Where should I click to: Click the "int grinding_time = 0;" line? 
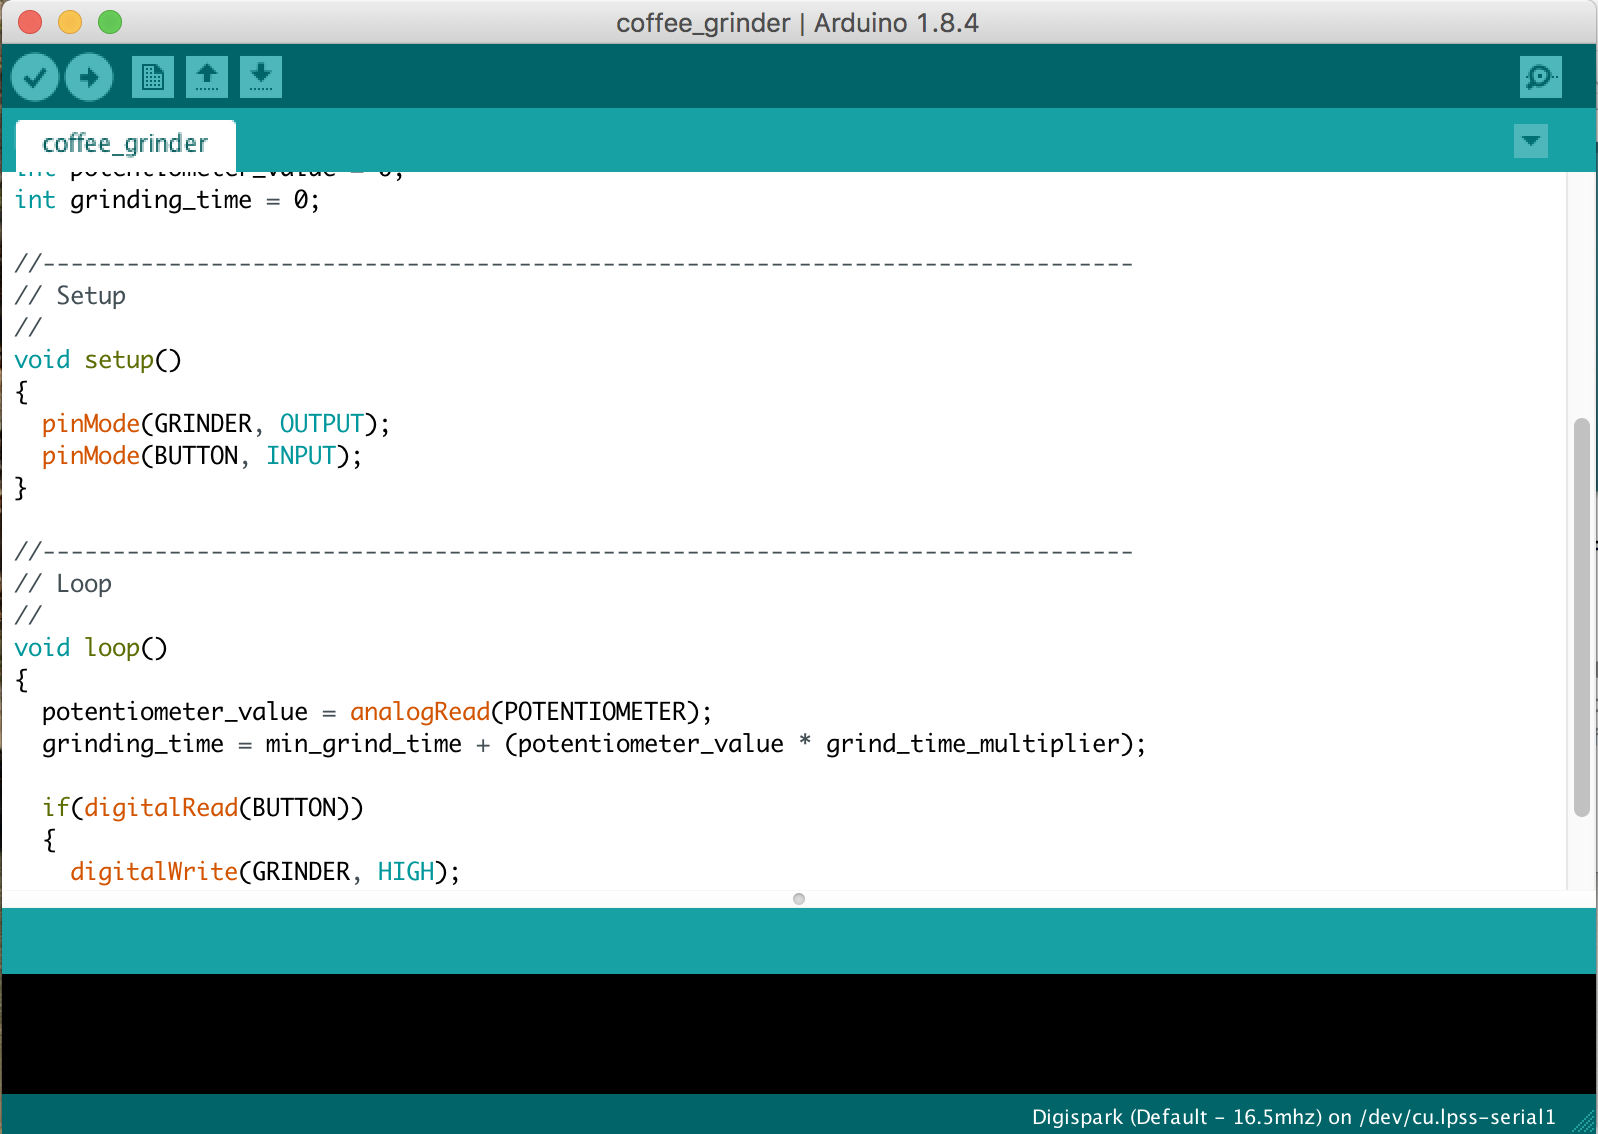(x=167, y=200)
